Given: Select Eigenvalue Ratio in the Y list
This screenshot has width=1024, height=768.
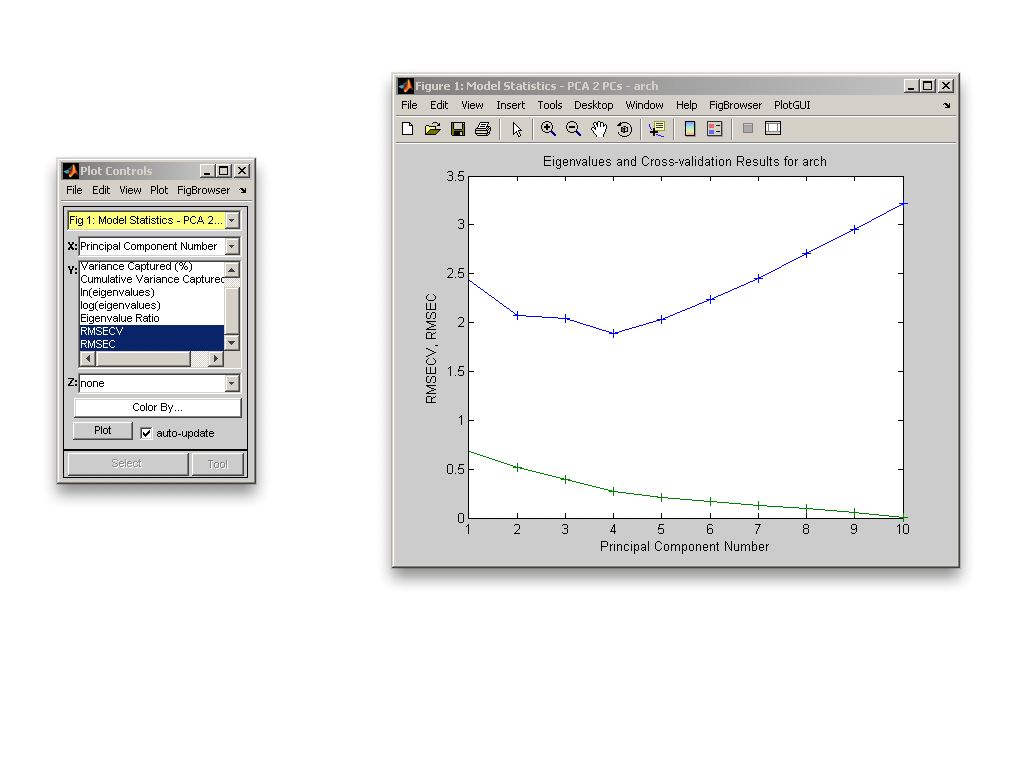Looking at the screenshot, I should click(x=120, y=318).
